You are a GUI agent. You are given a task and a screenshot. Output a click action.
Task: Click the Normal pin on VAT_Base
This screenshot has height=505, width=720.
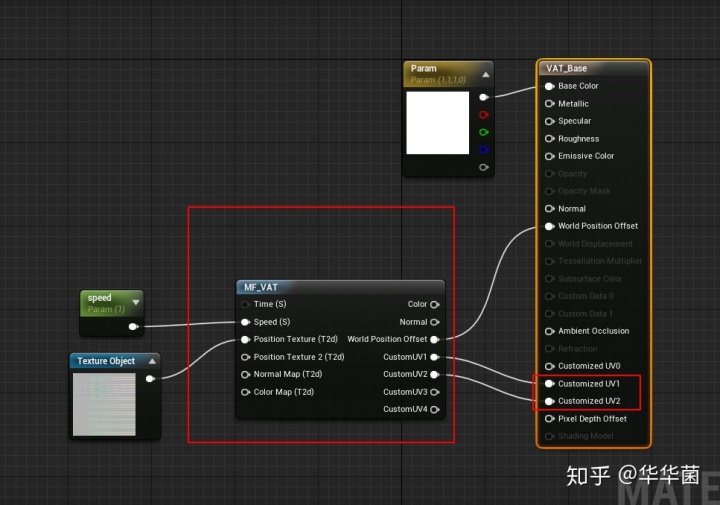tap(549, 209)
